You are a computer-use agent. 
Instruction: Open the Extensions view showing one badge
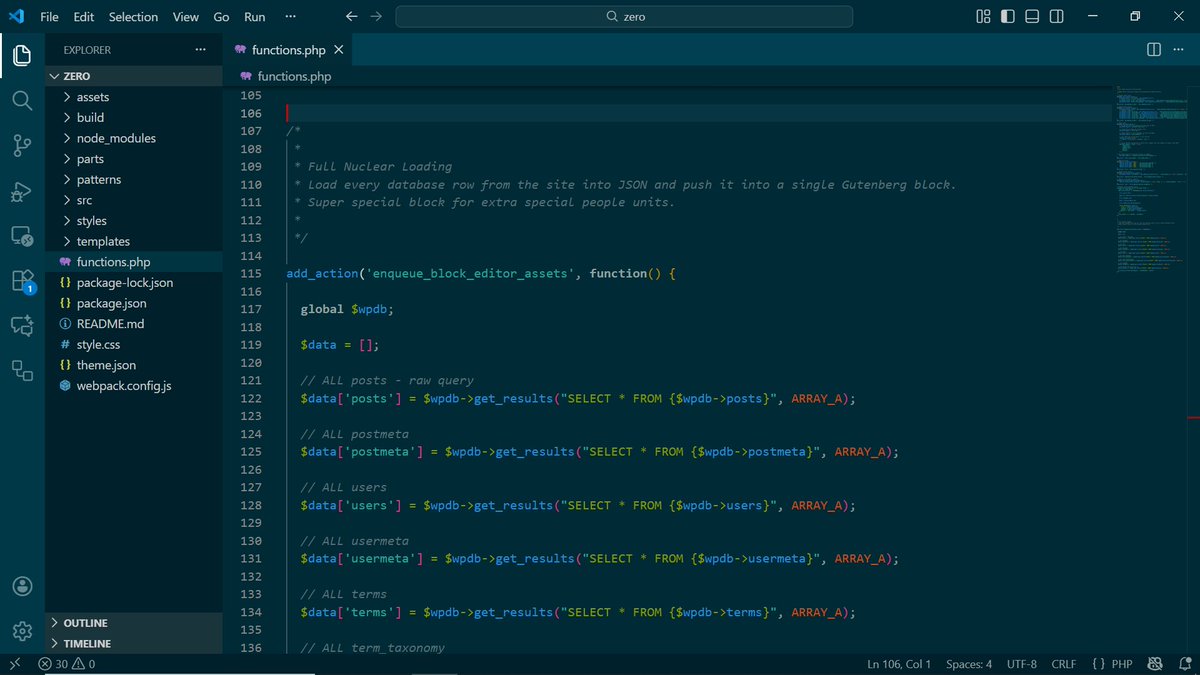click(x=21, y=283)
